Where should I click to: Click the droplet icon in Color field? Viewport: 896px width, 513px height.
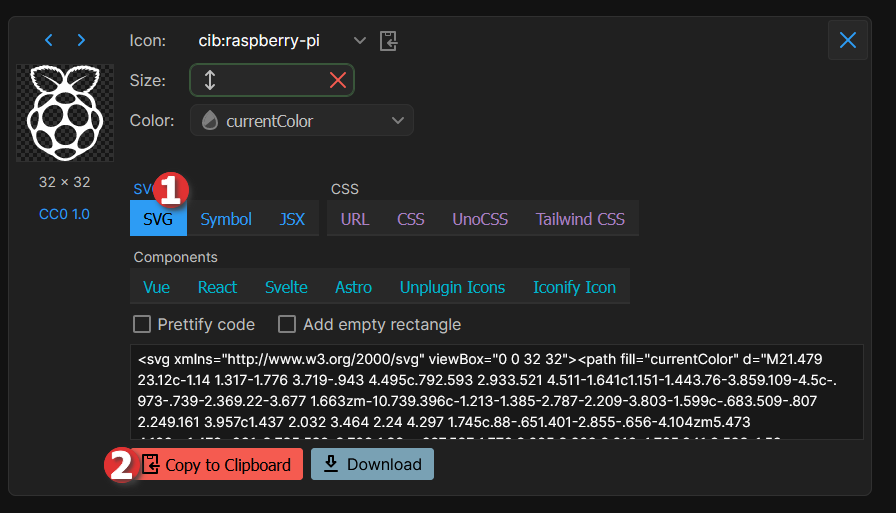click(x=209, y=121)
